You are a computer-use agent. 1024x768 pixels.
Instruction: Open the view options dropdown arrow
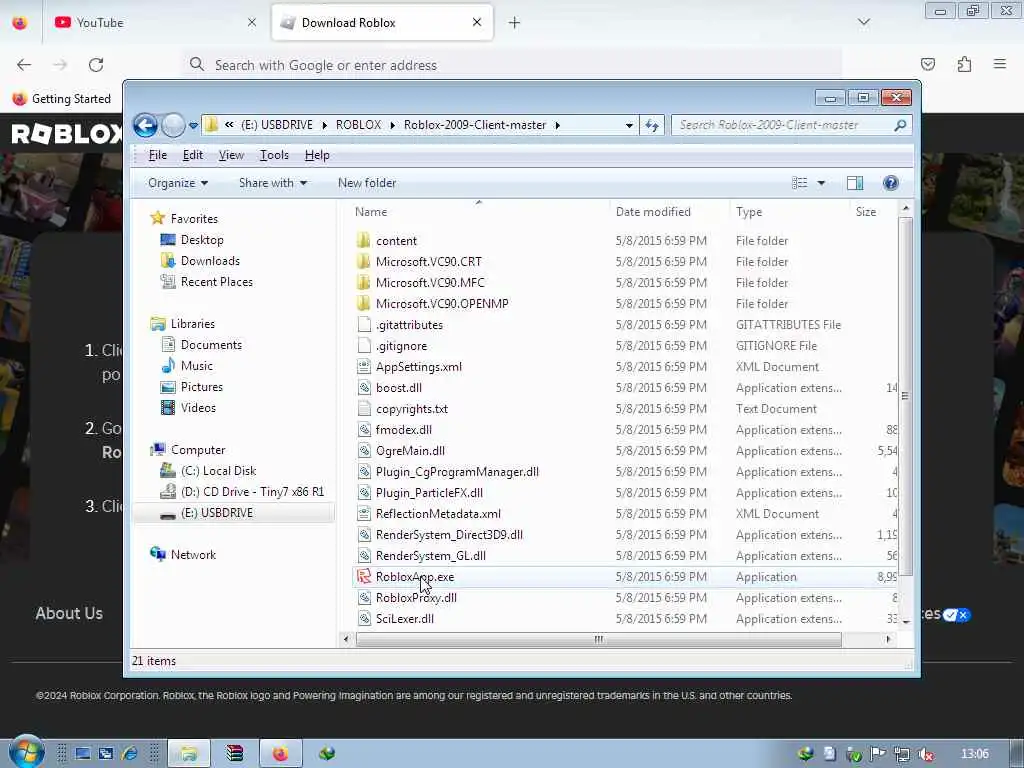pyautogui.click(x=821, y=183)
